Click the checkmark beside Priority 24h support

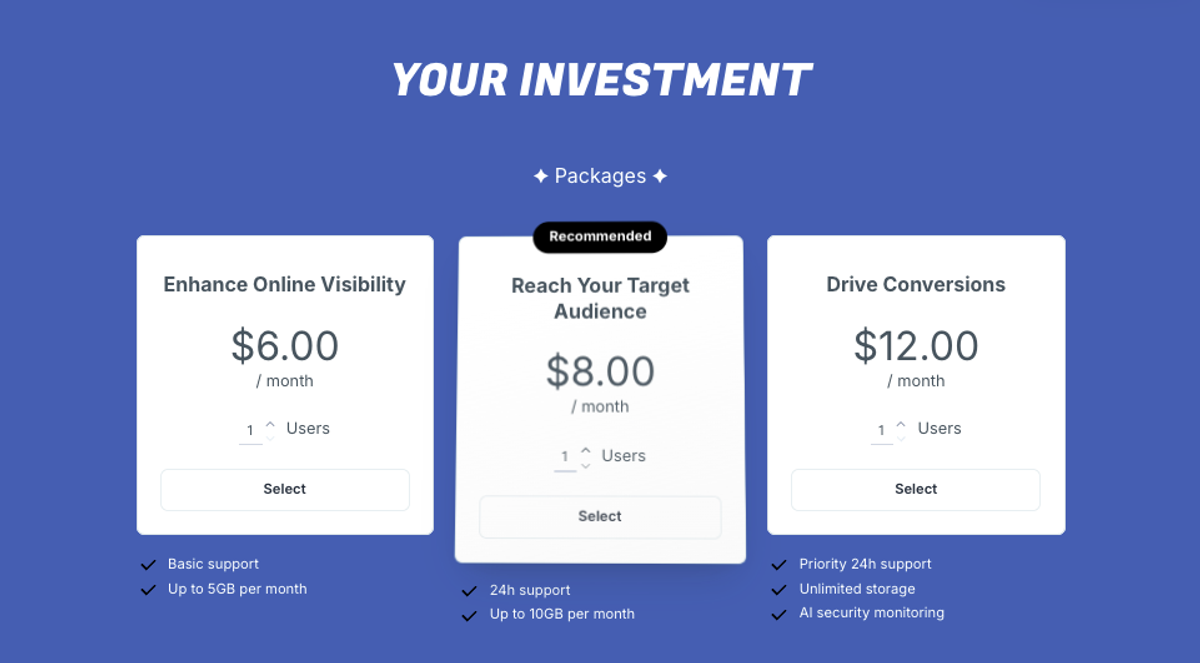point(779,565)
